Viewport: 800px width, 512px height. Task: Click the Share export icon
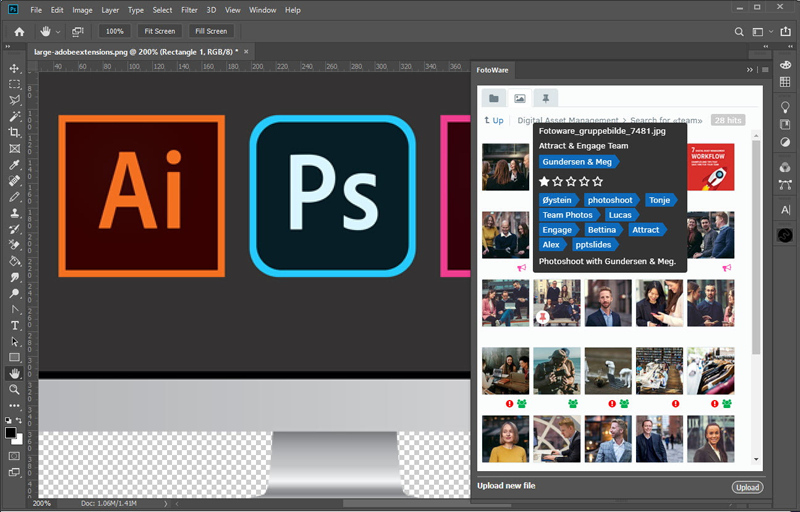click(785, 32)
